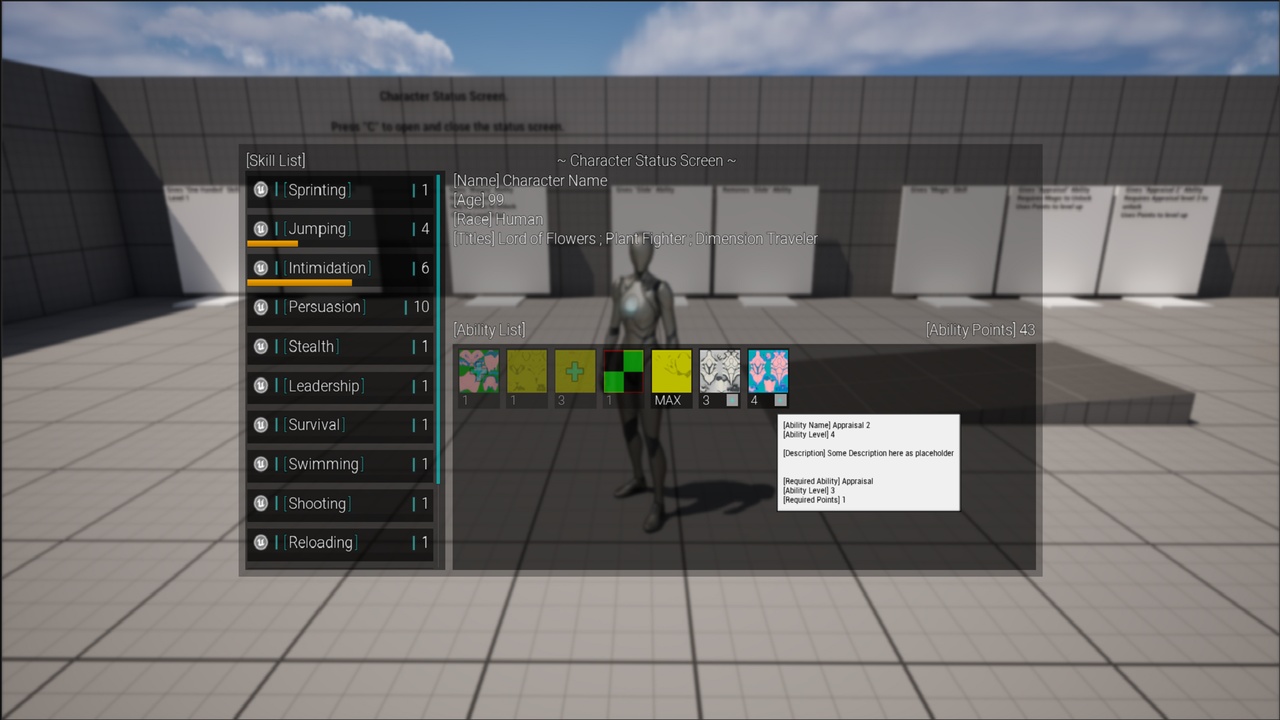Click the icon beside the Reloading skill
This screenshot has width=1280, height=720.
261,542
